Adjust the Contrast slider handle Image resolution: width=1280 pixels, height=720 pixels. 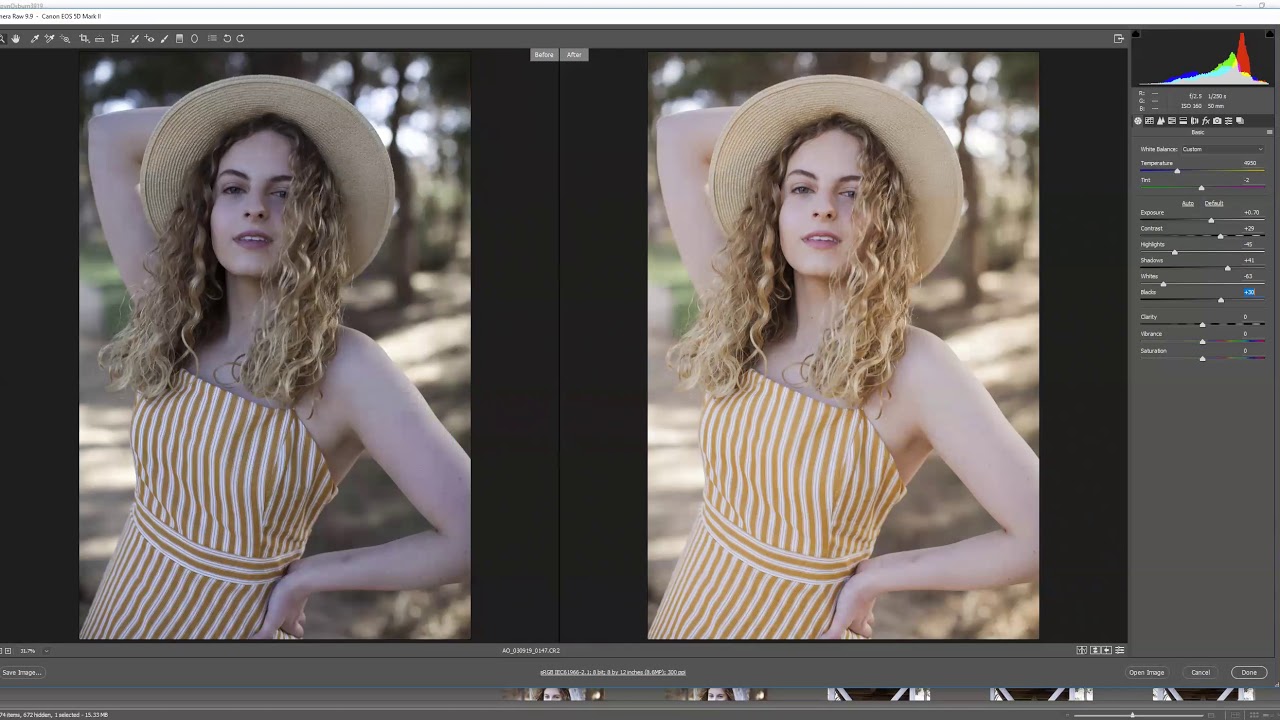(x=1220, y=236)
